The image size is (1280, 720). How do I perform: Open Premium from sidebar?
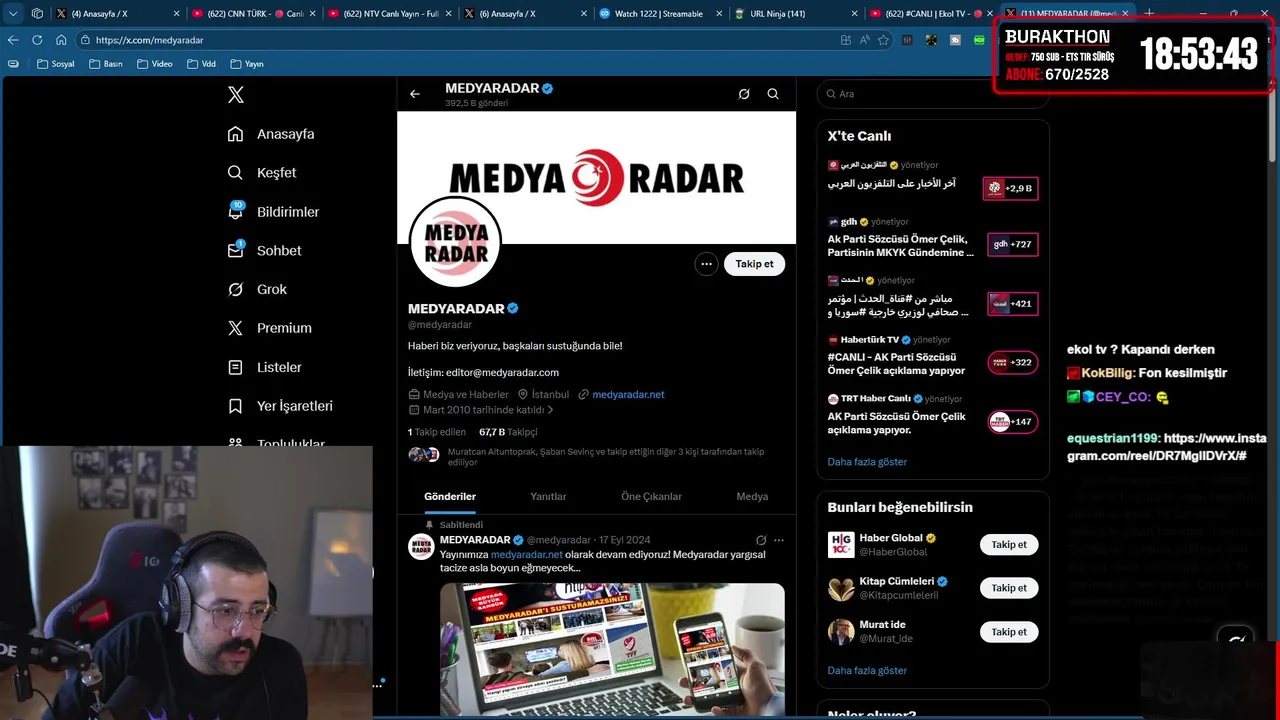point(269,328)
